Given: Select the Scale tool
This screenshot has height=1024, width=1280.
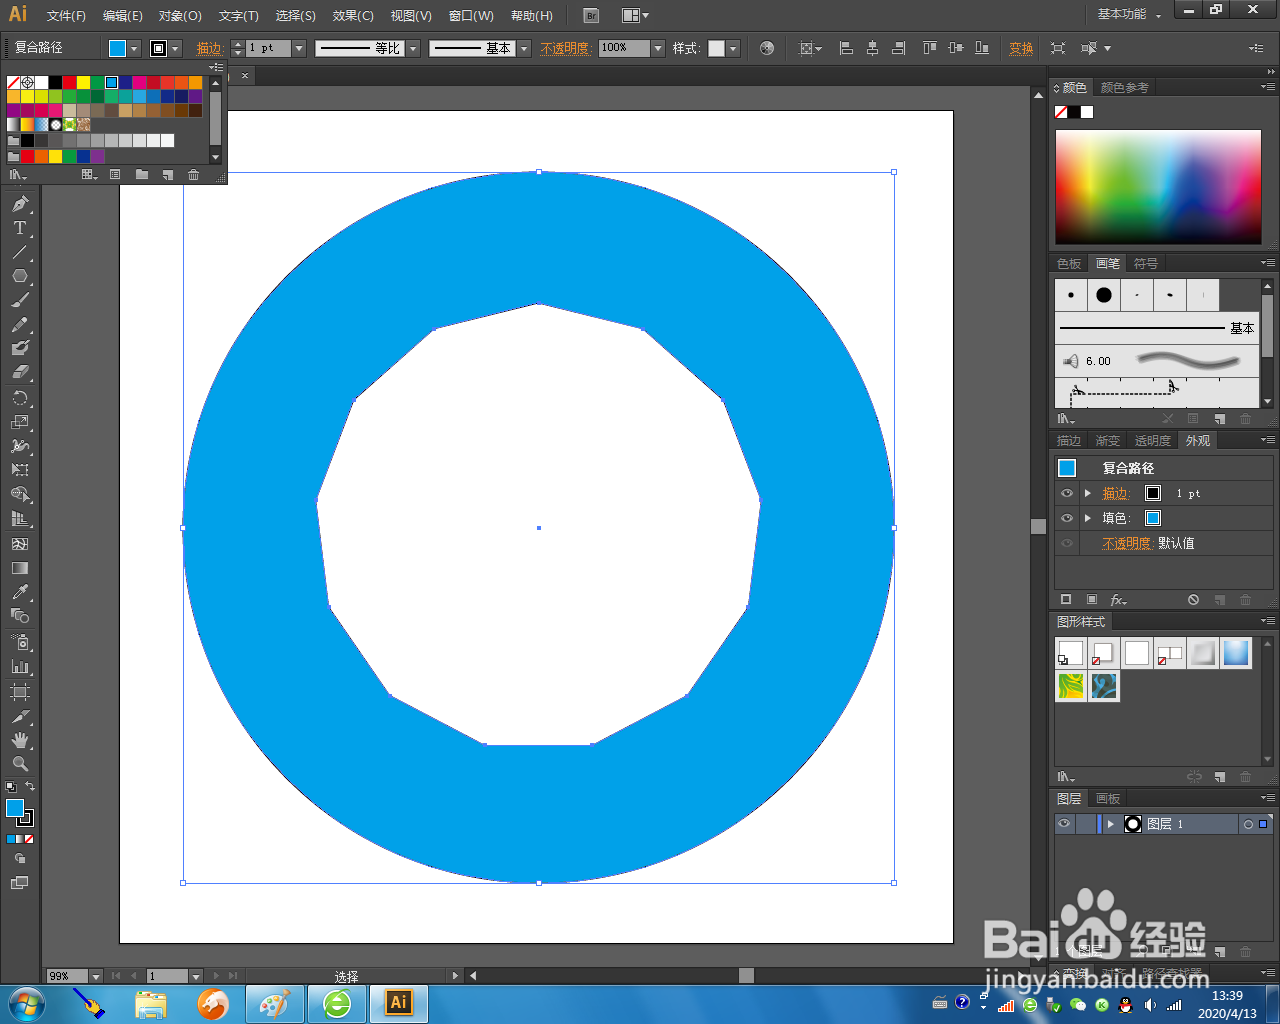Looking at the screenshot, I should click(x=20, y=422).
